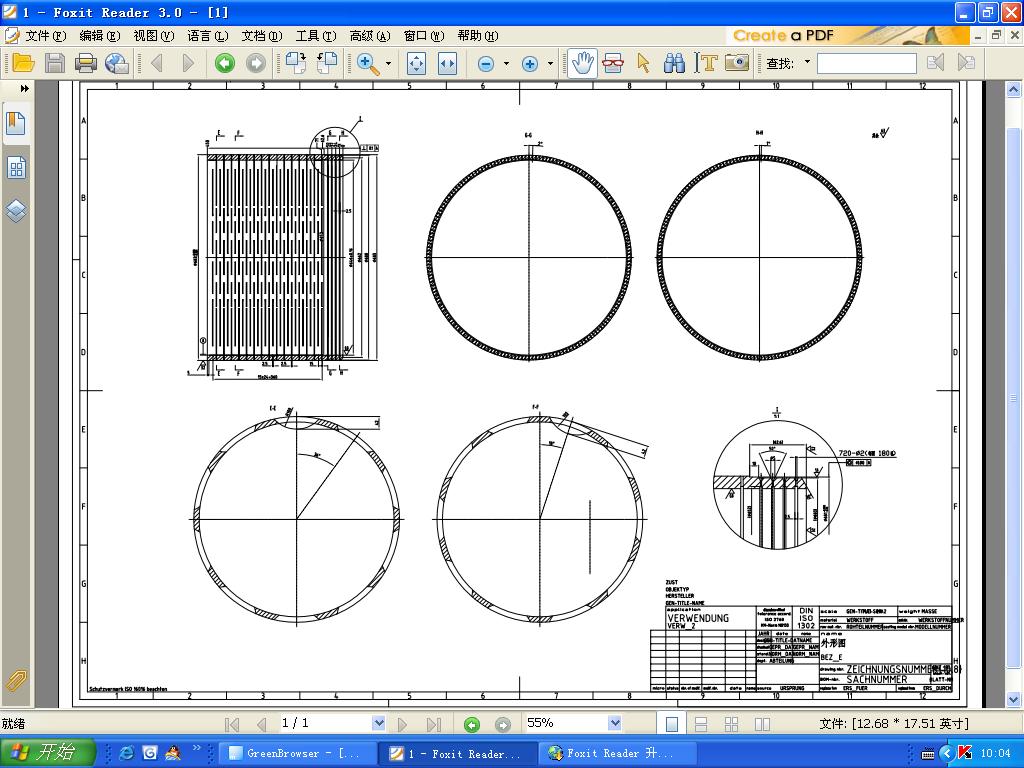Go to first page in bottom bar
This screenshot has width=1024, height=768.
point(232,724)
